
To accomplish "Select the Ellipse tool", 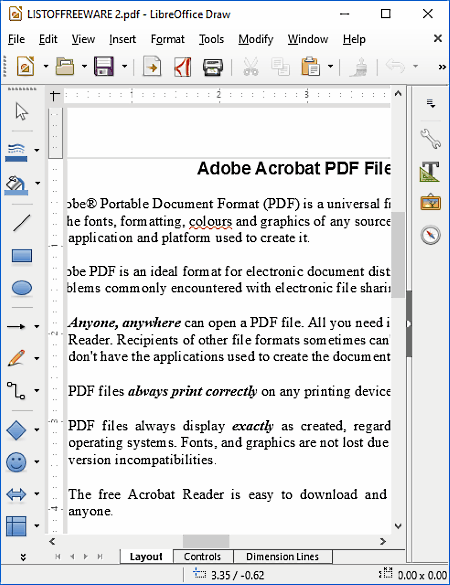I will coord(22,288).
